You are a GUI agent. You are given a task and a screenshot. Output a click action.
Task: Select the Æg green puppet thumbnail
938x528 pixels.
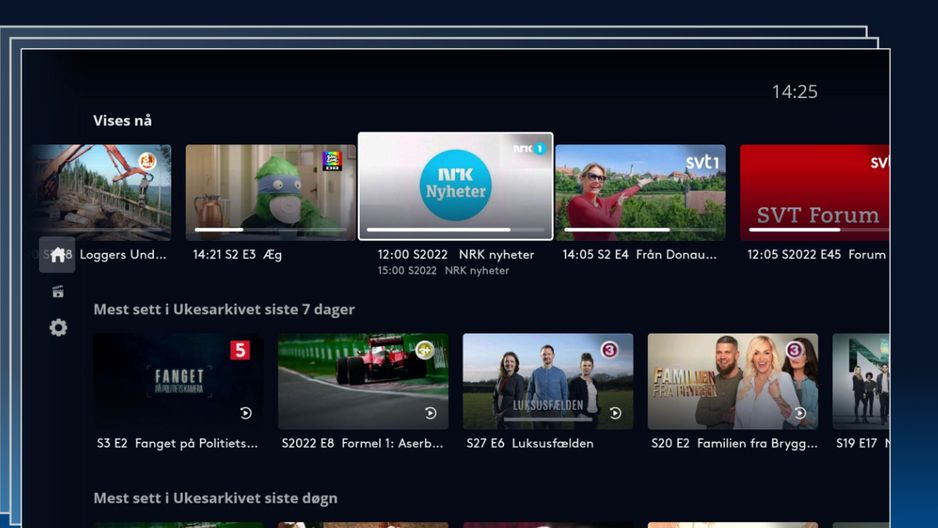coord(270,193)
